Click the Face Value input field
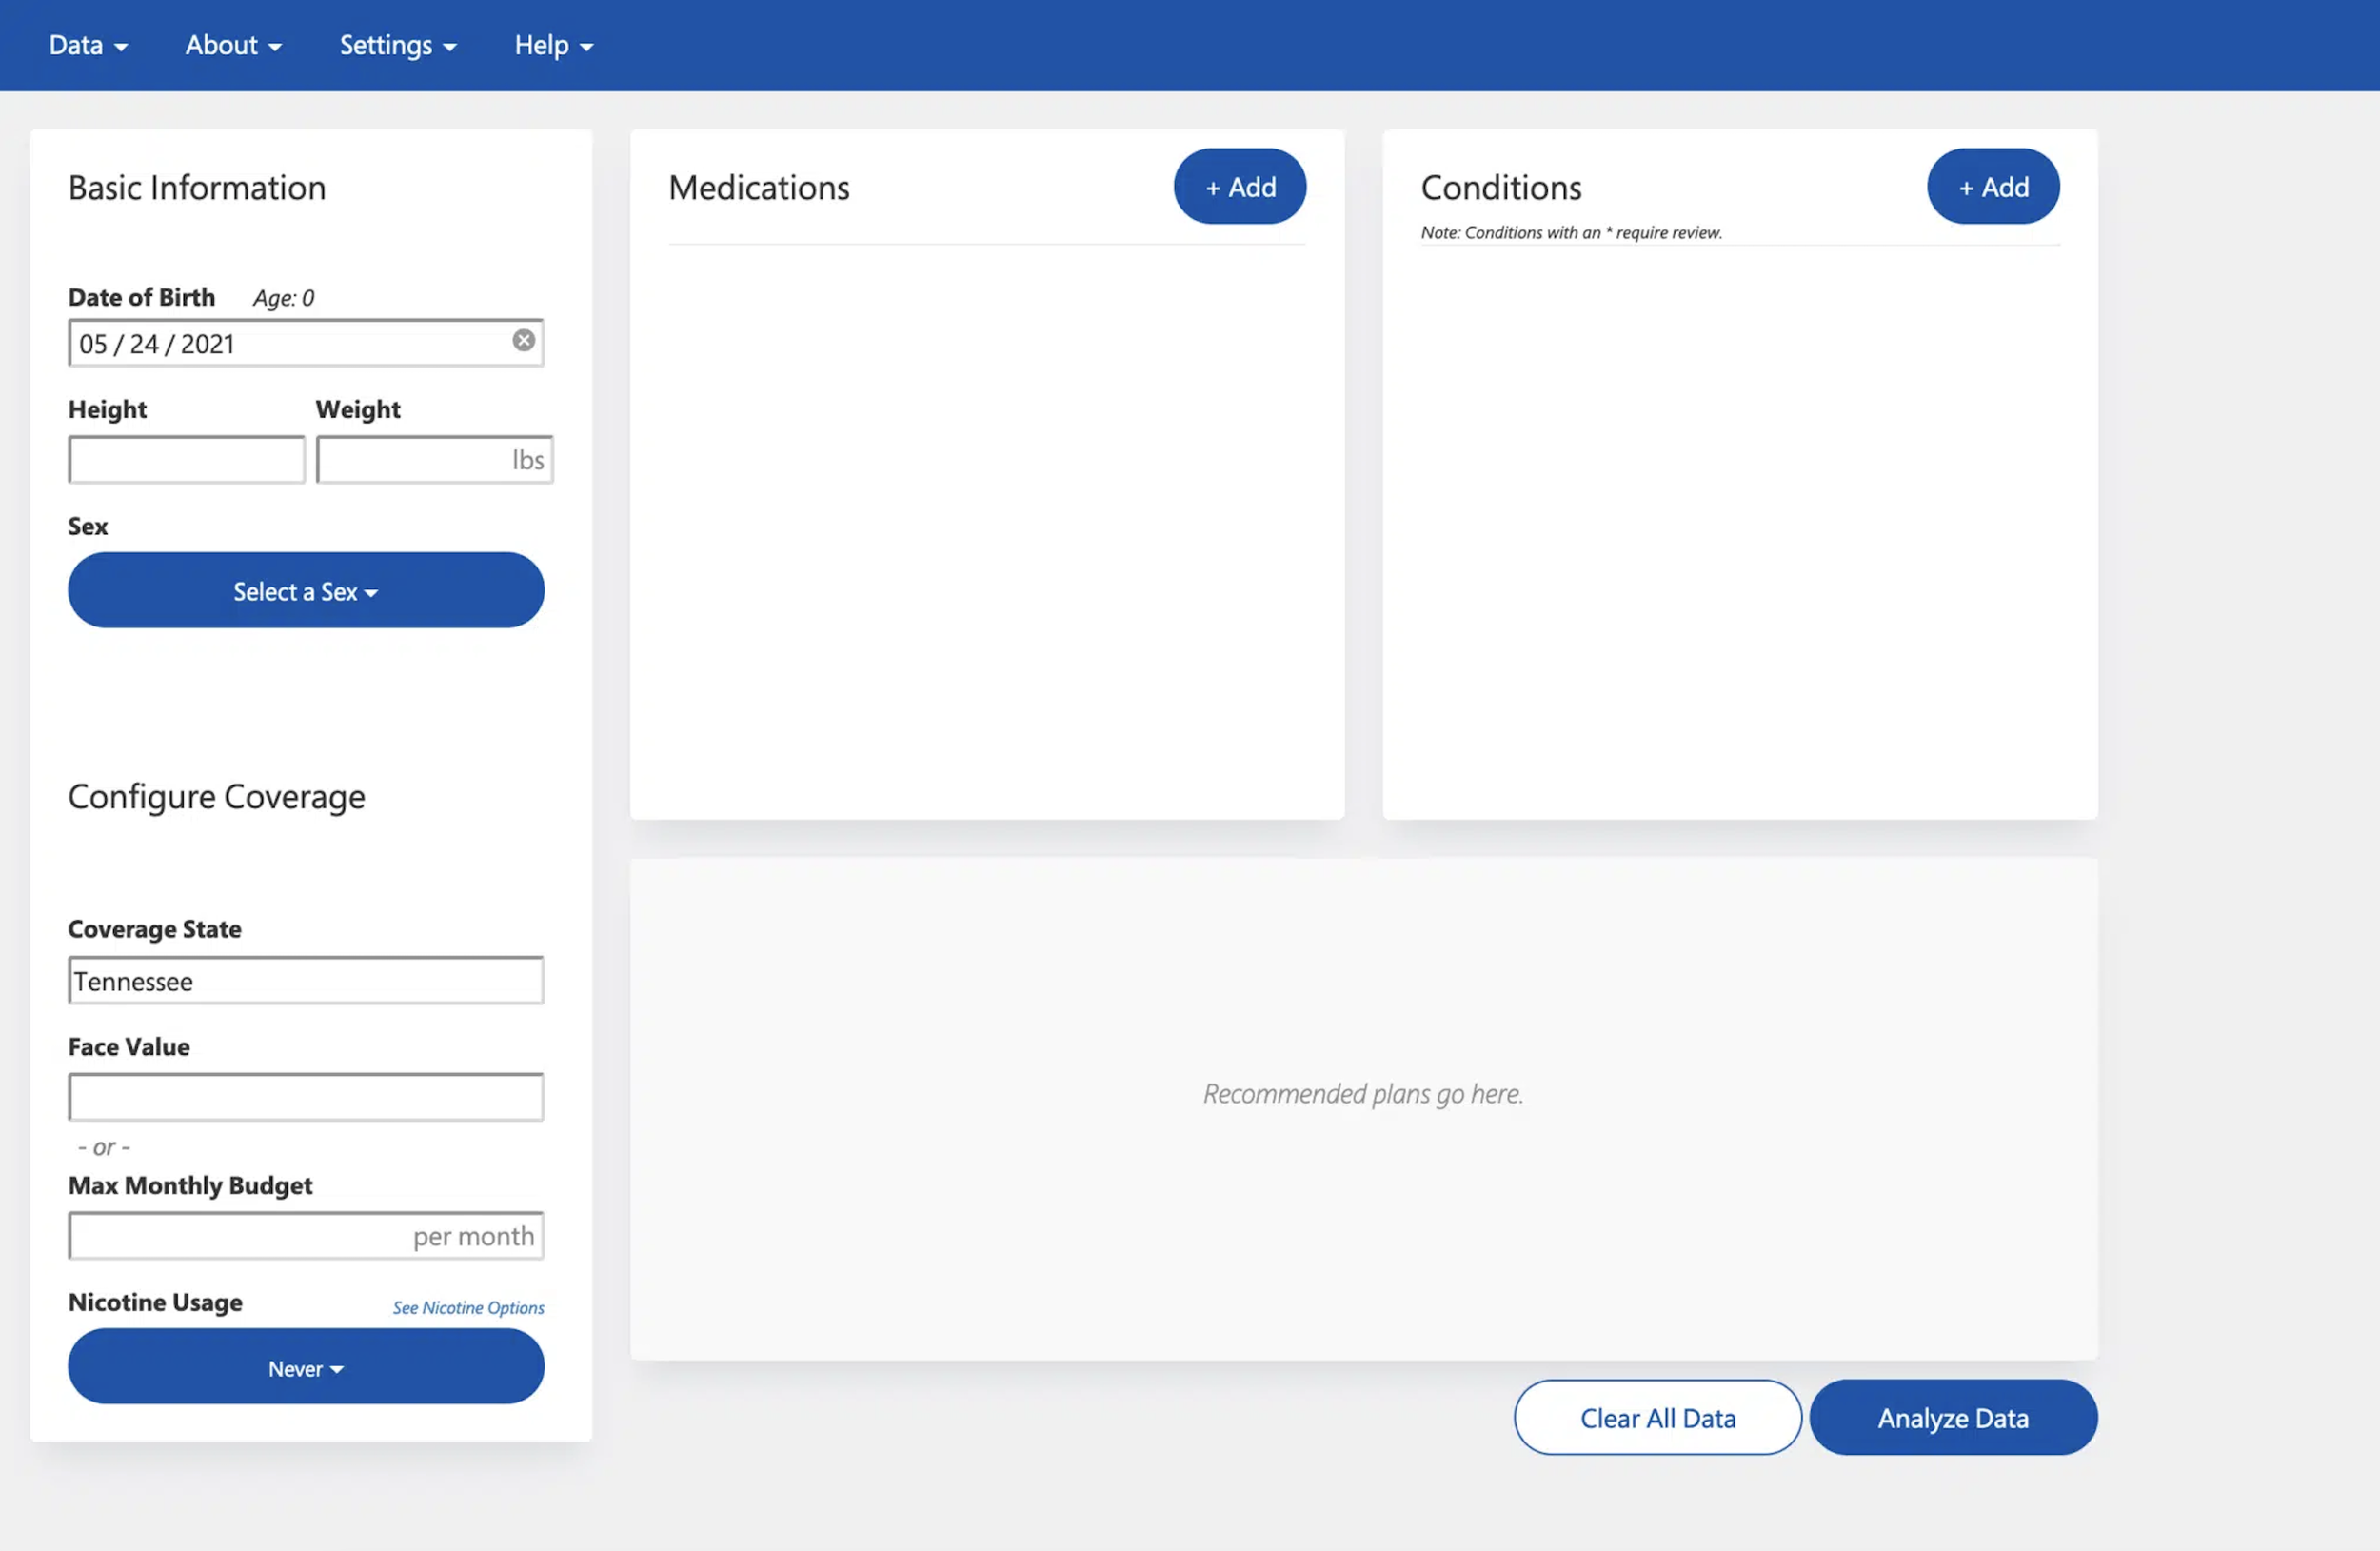2380x1551 pixels. click(305, 1097)
